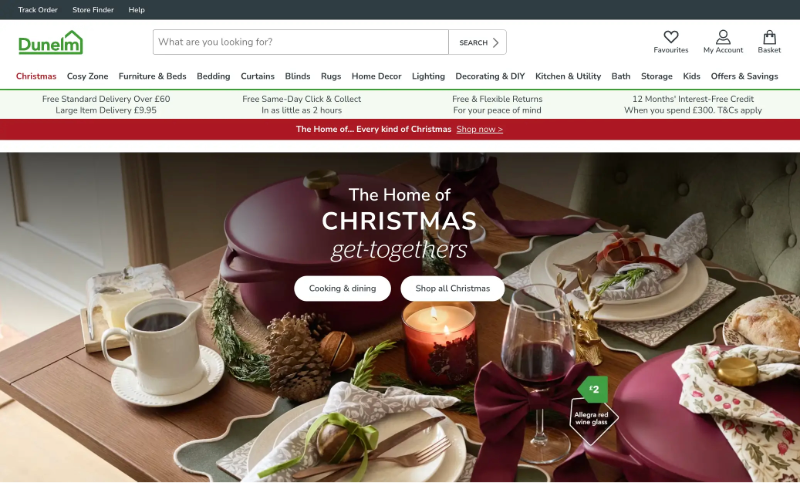Go to Track Order
This screenshot has width=800, height=483.
coord(38,10)
